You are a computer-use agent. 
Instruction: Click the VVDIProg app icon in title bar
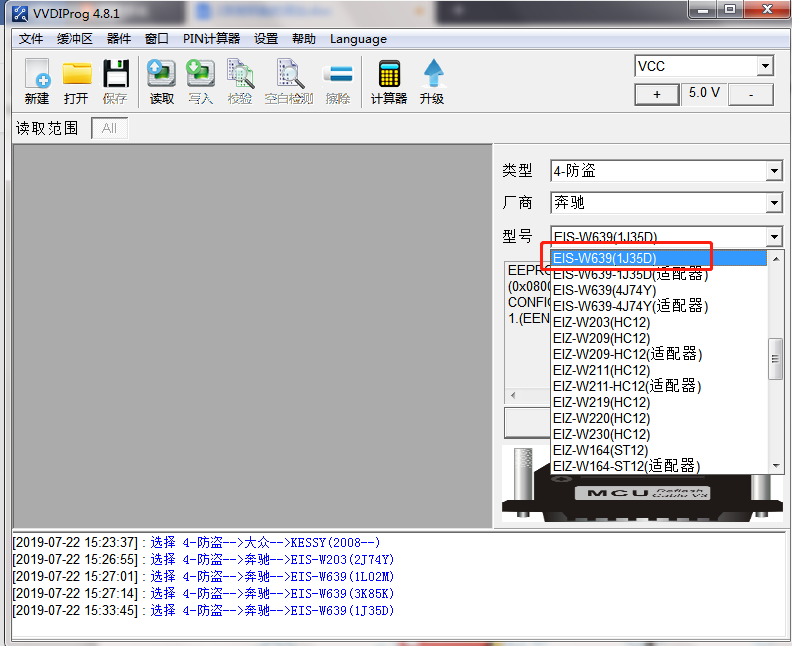[20, 14]
